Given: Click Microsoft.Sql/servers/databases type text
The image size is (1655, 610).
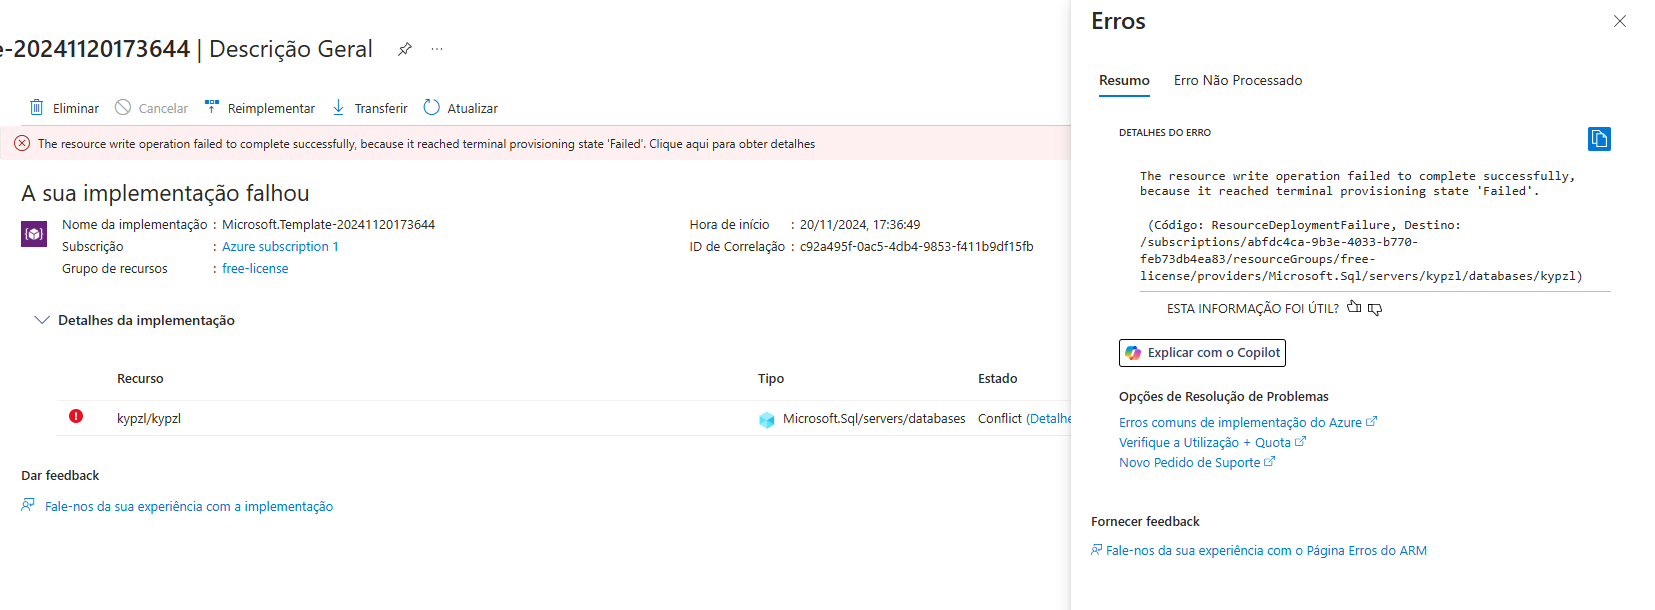Looking at the screenshot, I should tap(874, 419).
